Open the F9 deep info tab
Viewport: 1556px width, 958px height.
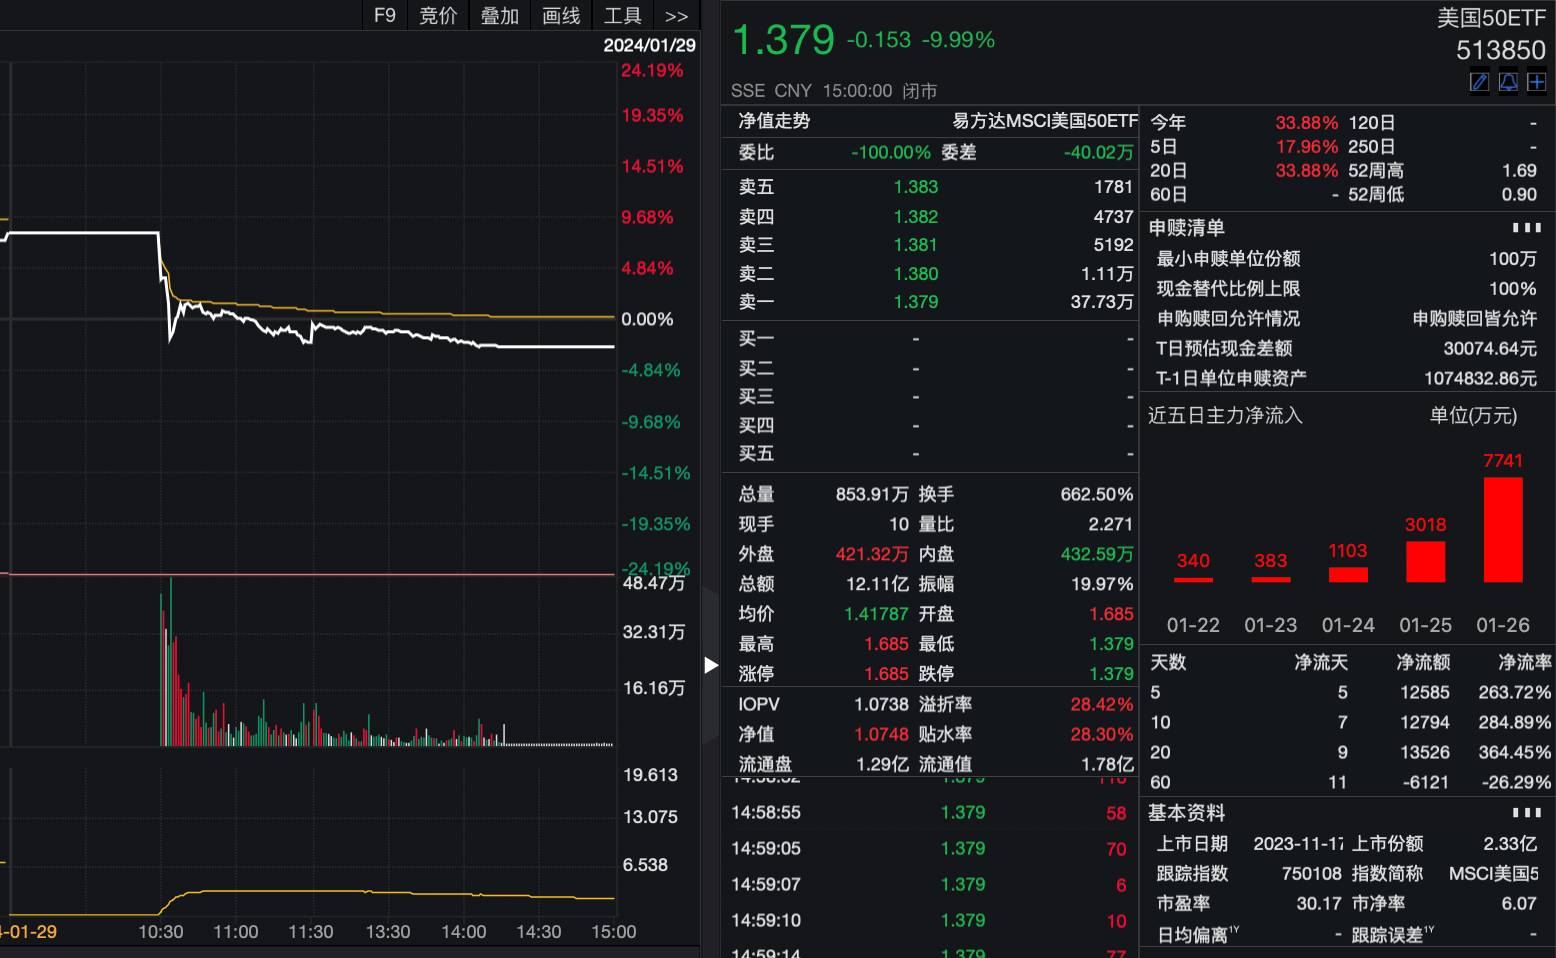385,16
